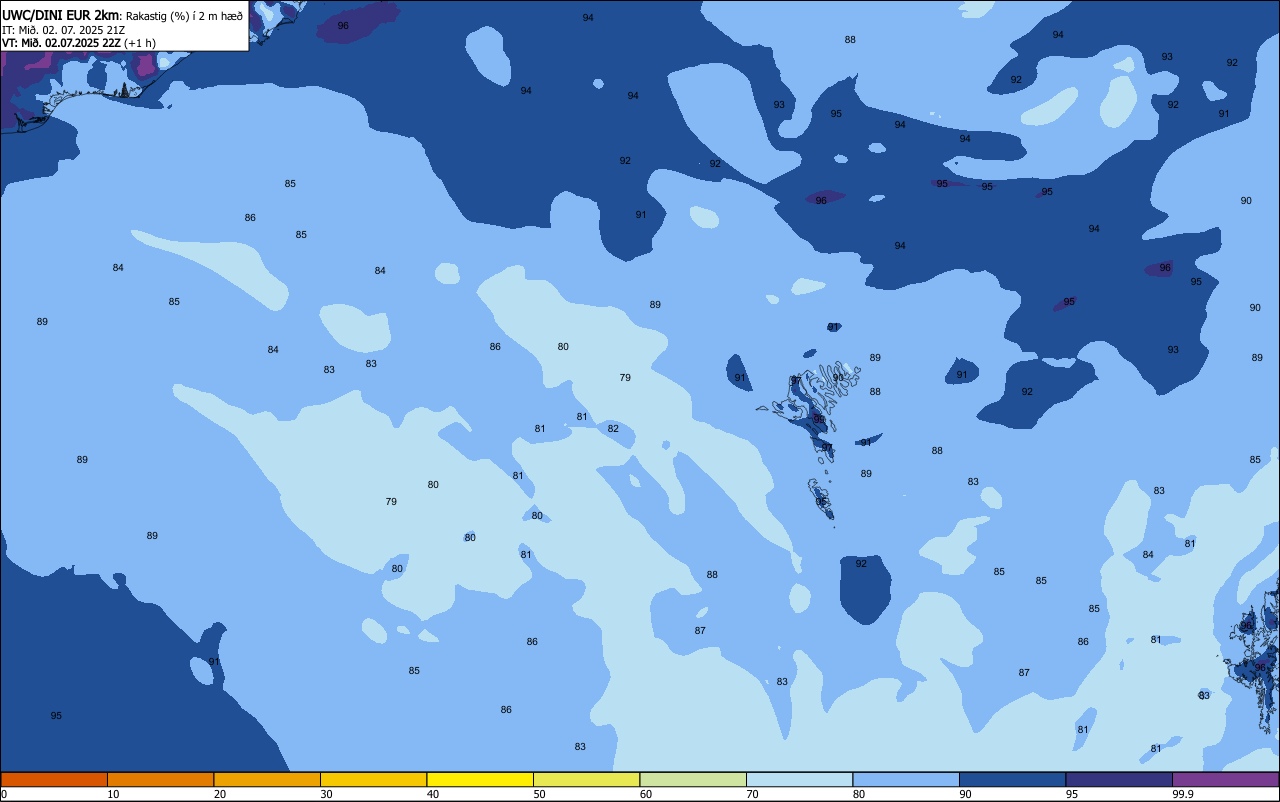Viewport: 1280px width, 802px height.
Task: Click the "UWC/DINI EUR 2km" title text
Action: point(61,15)
